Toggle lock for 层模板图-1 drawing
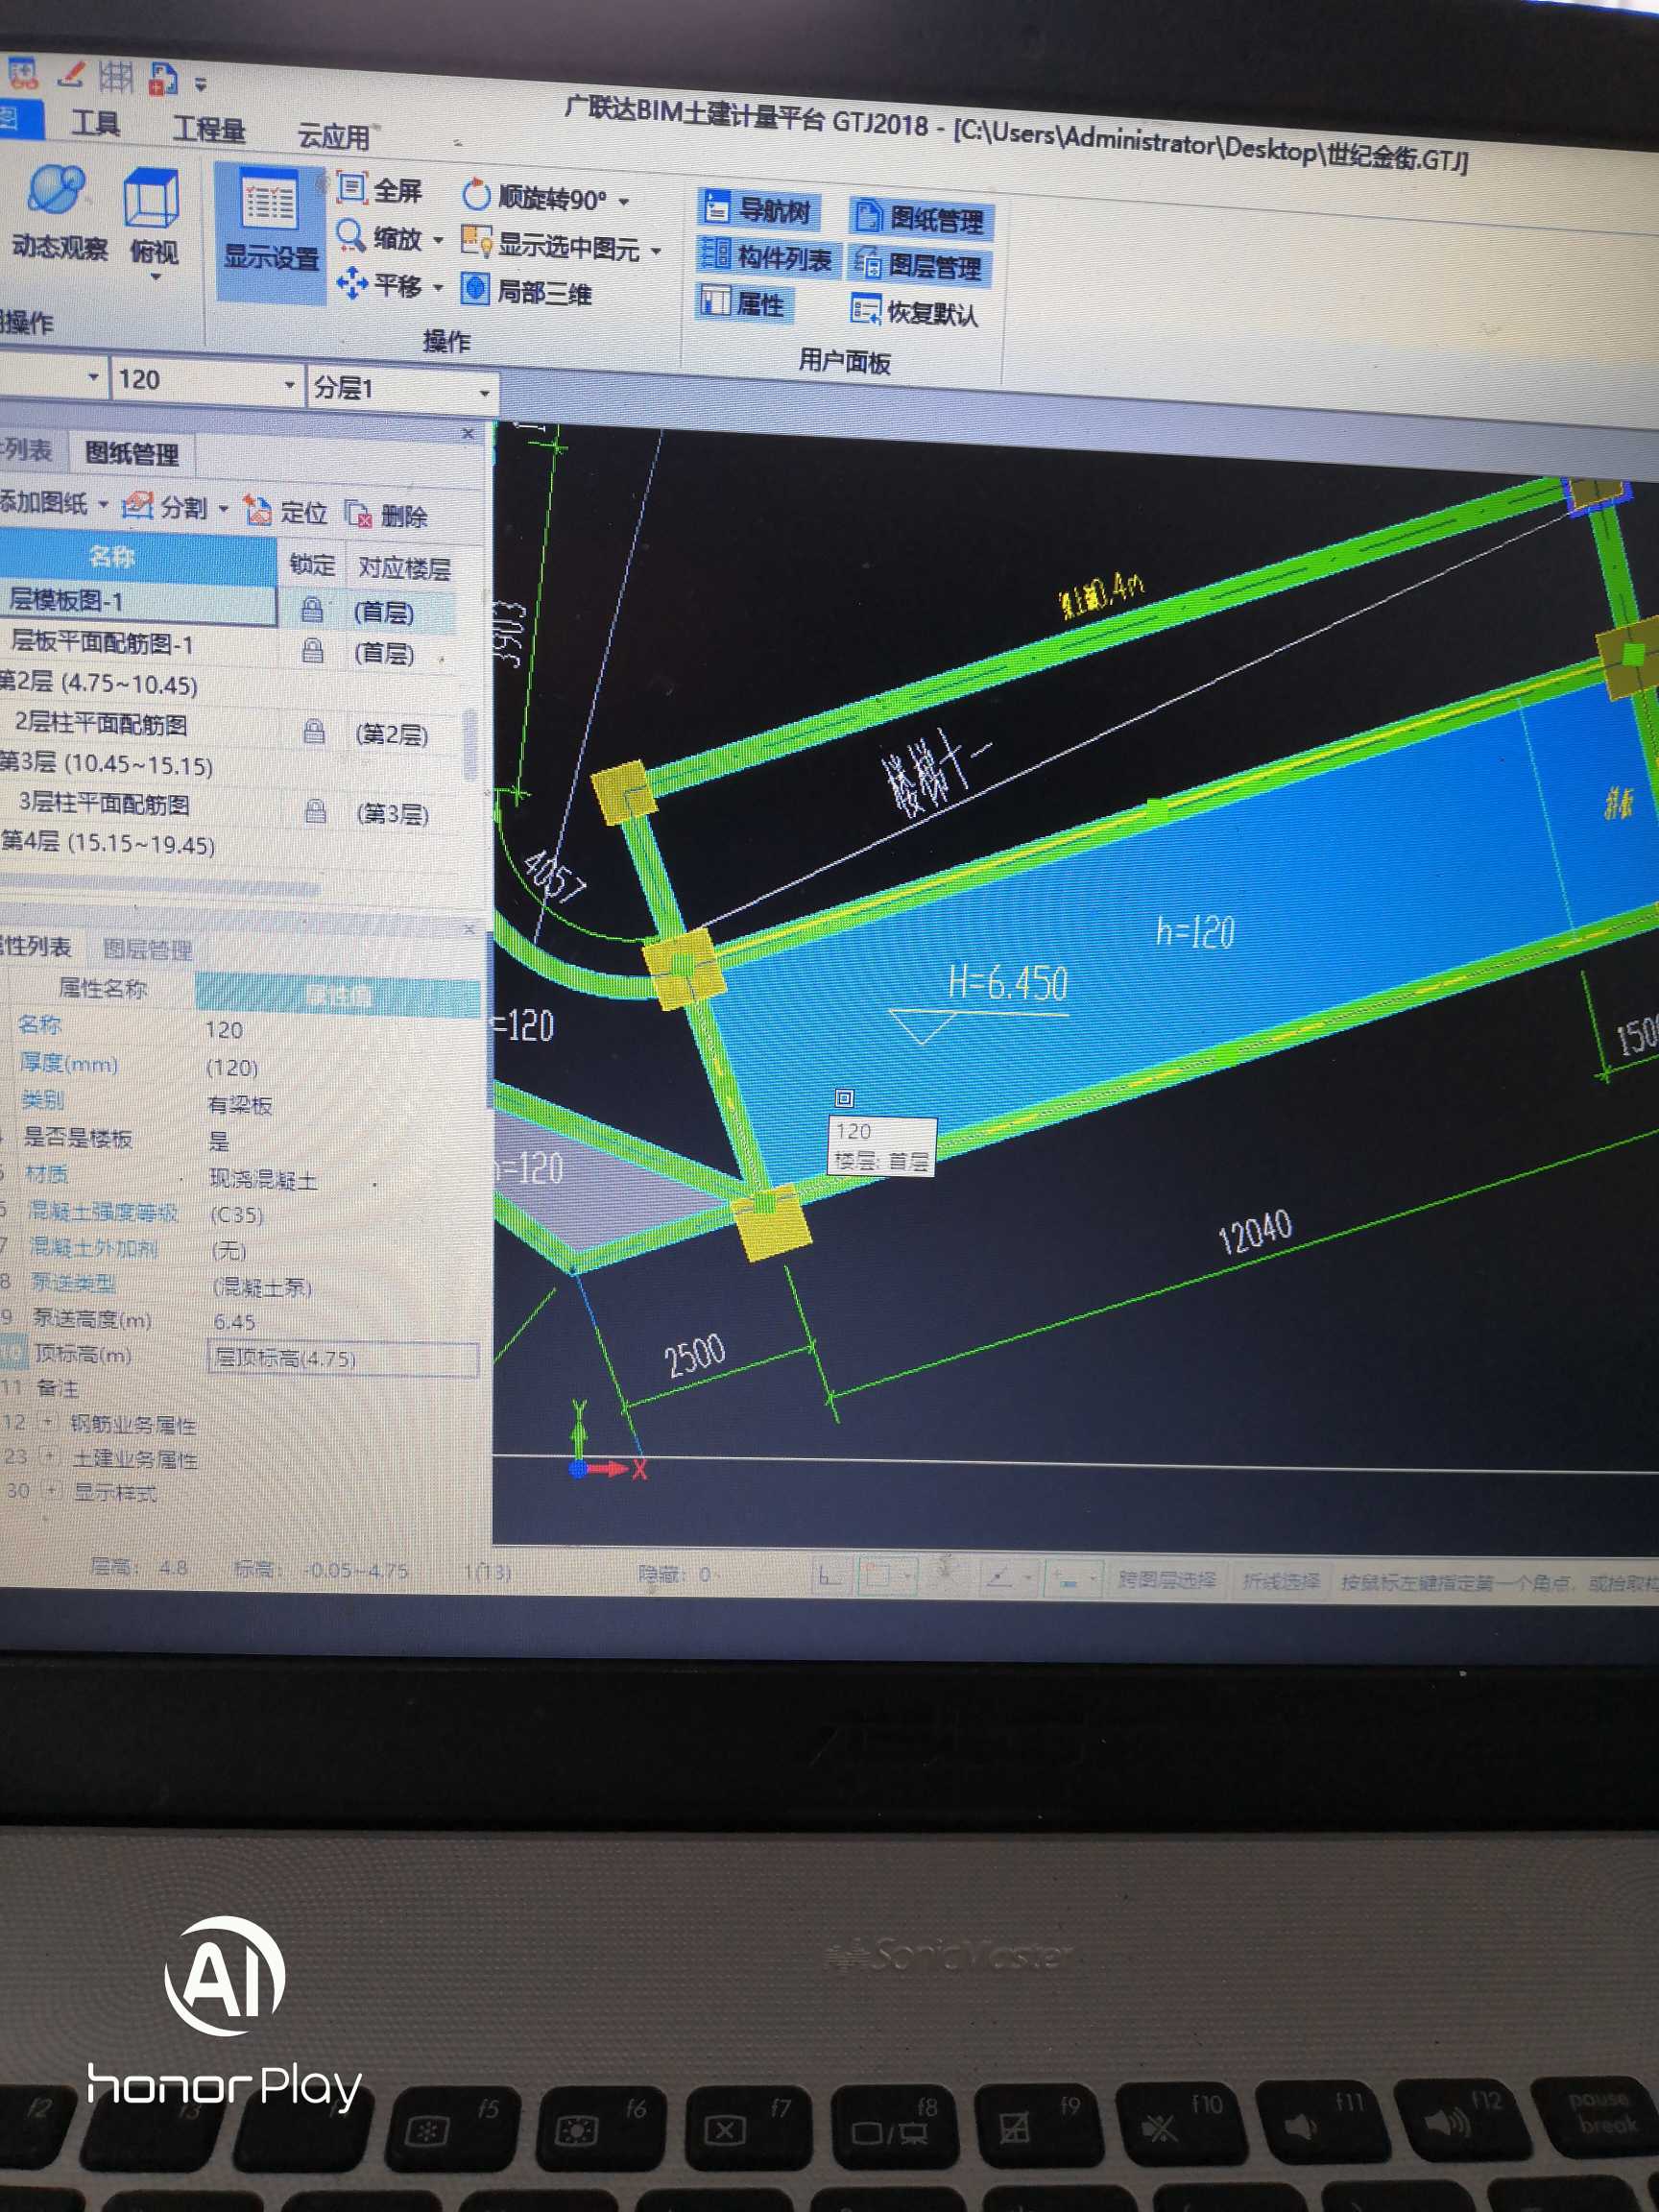 (x=312, y=608)
